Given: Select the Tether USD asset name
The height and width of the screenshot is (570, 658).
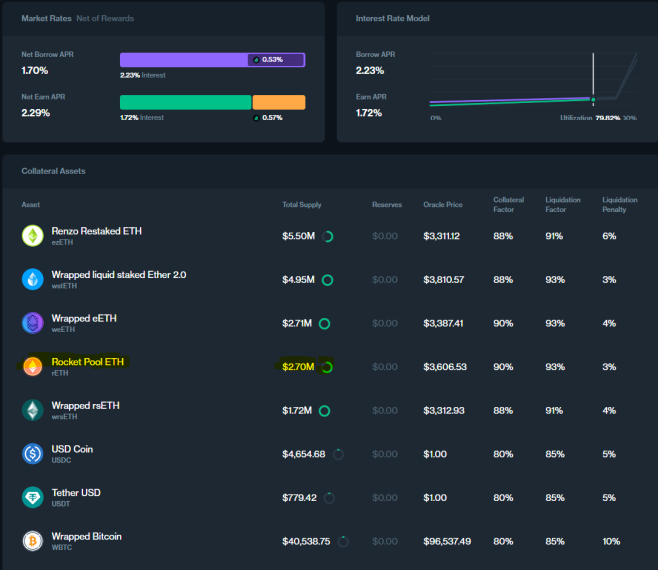Looking at the screenshot, I should pyautogui.click(x=76, y=493).
